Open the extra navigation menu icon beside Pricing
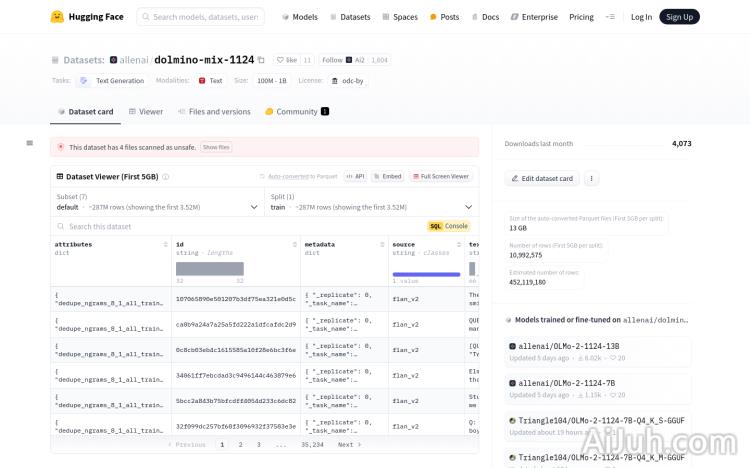Image resolution: width=750 pixels, height=468 pixels. 611,17
